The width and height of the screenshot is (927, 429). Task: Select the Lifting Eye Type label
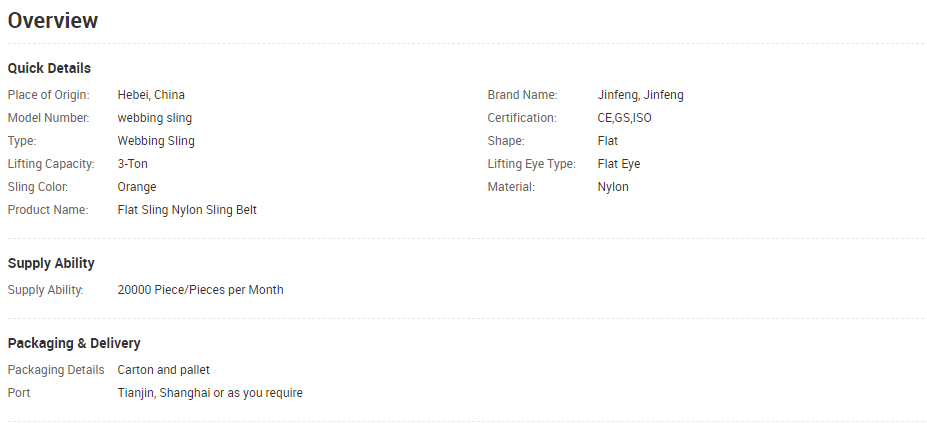coord(531,164)
